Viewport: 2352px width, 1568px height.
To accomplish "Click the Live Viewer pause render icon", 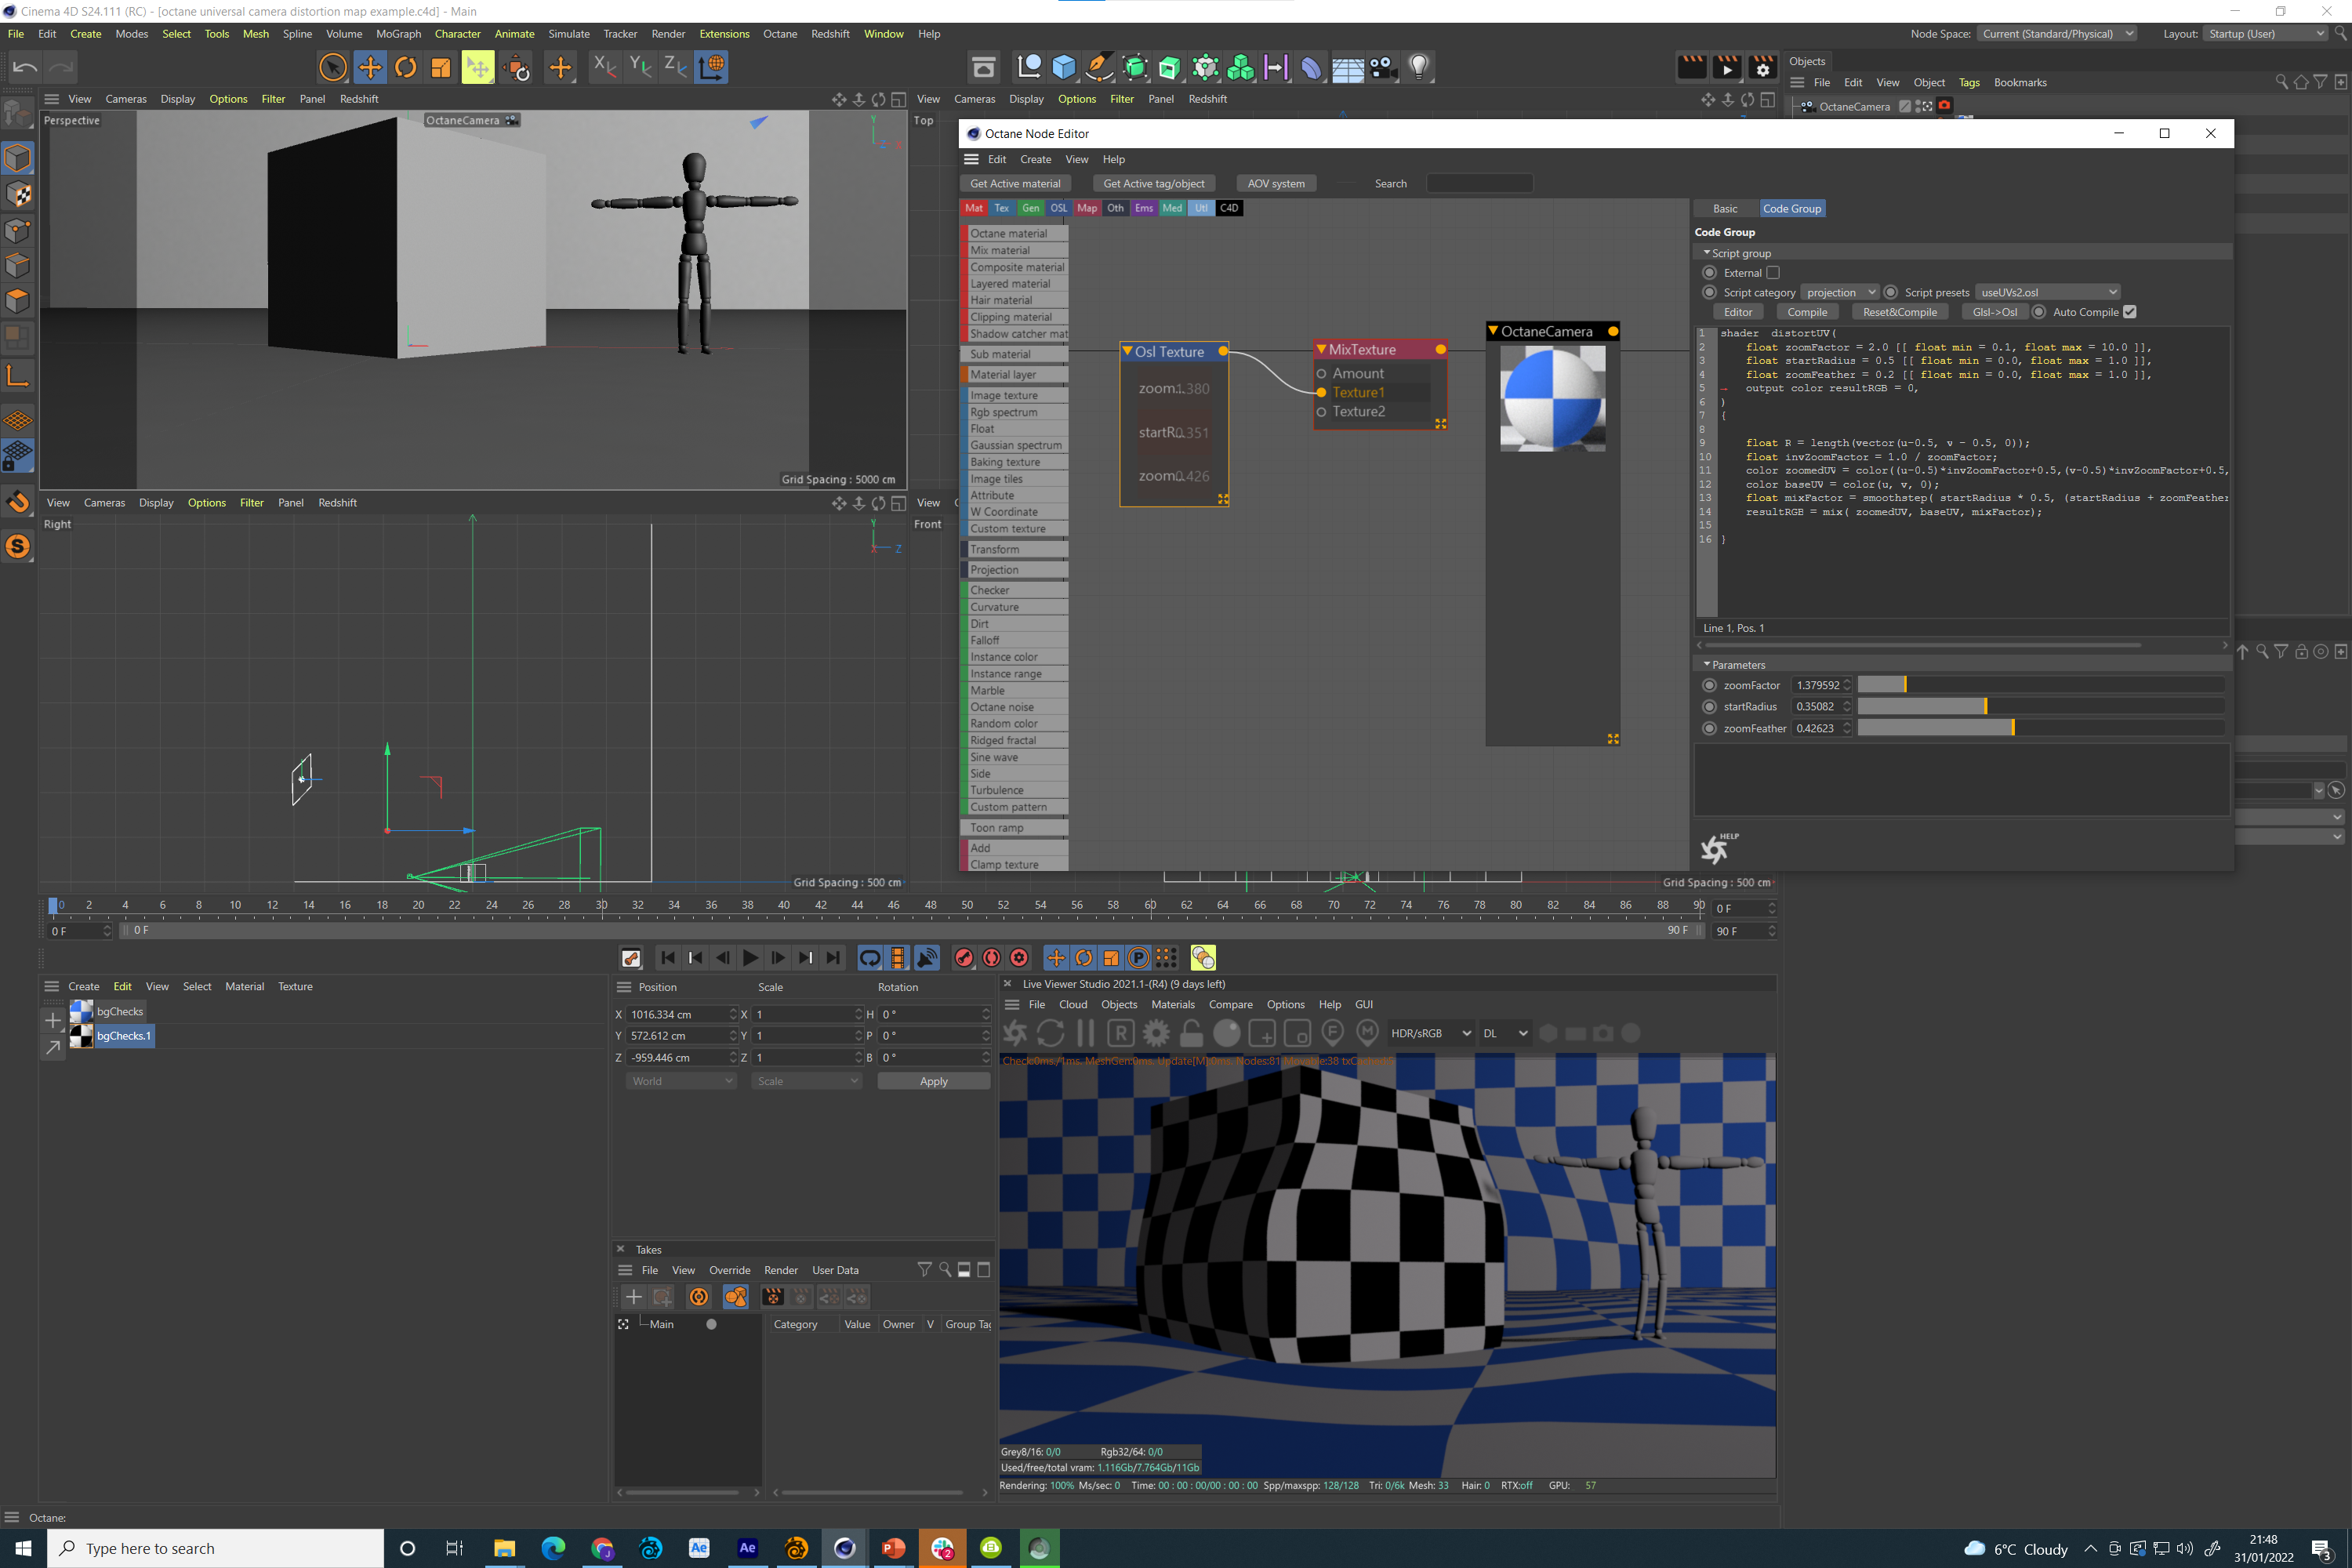I will pyautogui.click(x=1086, y=1033).
